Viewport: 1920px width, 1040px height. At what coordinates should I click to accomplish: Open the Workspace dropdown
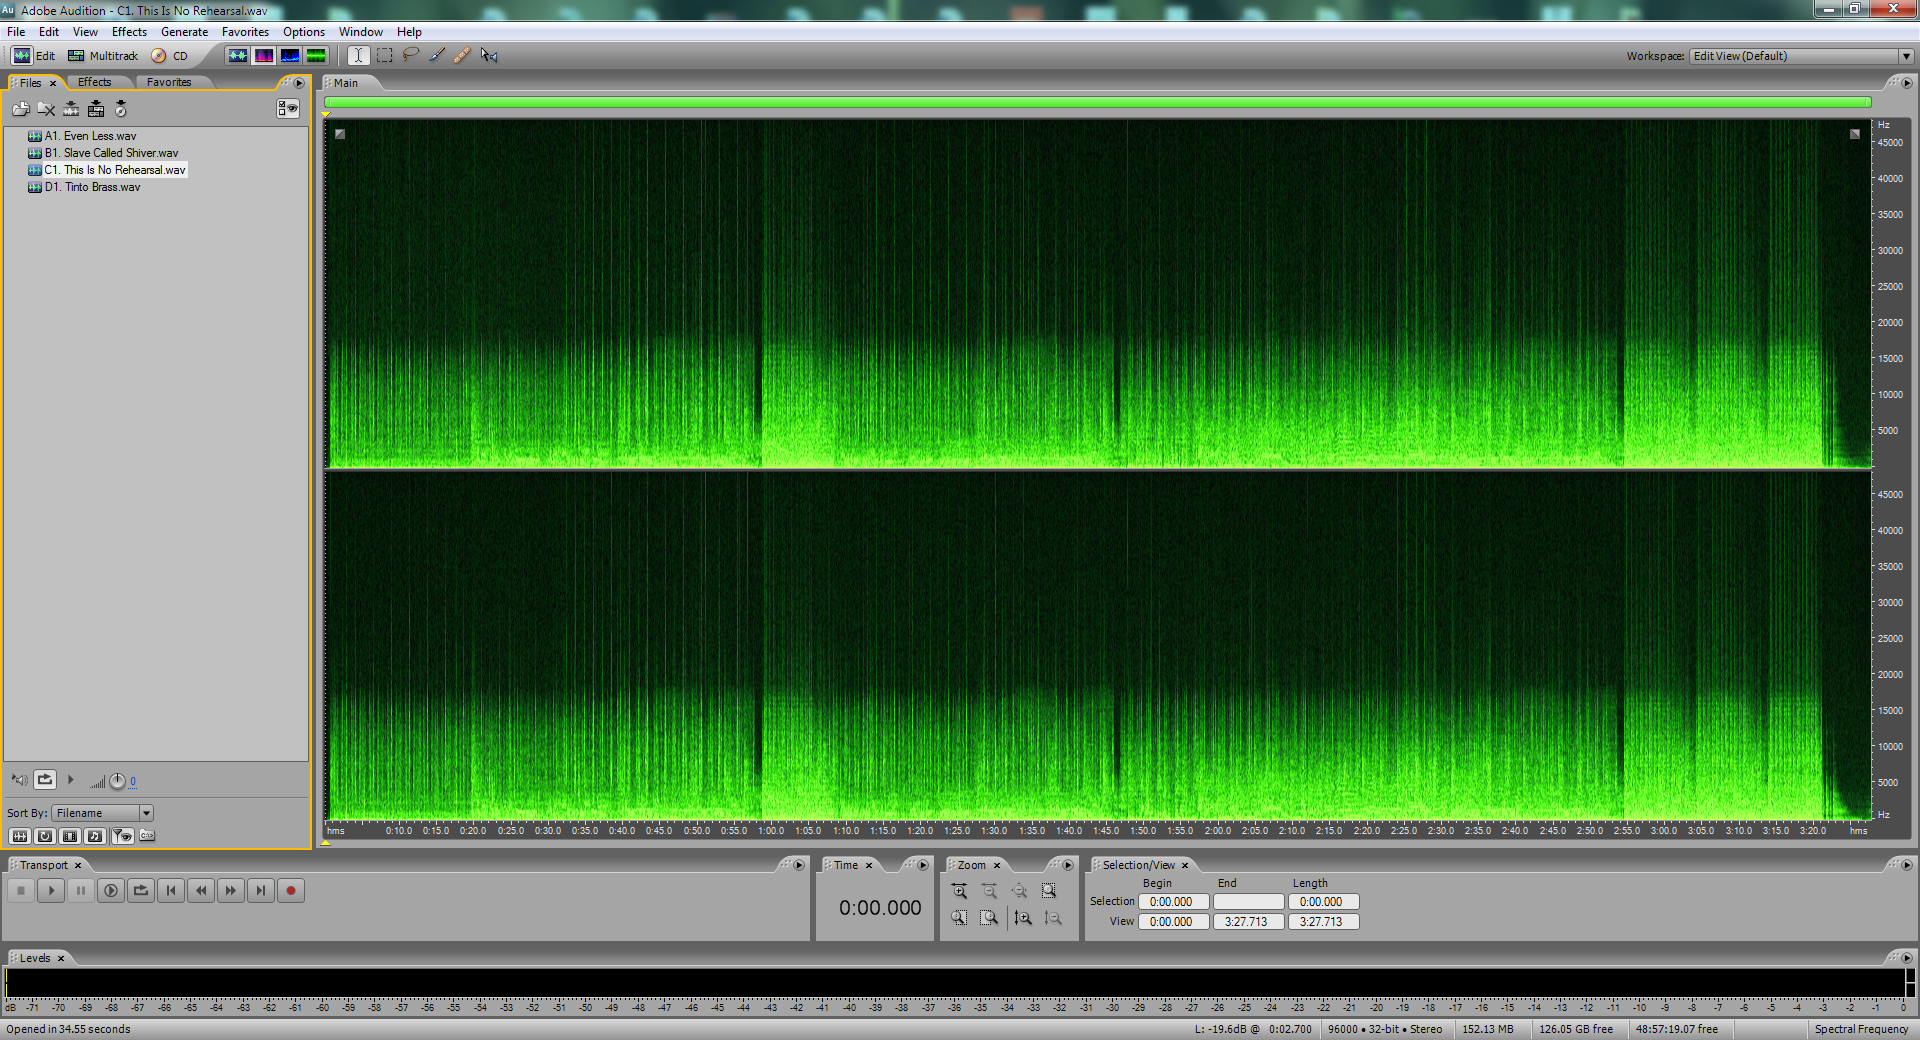click(1801, 56)
